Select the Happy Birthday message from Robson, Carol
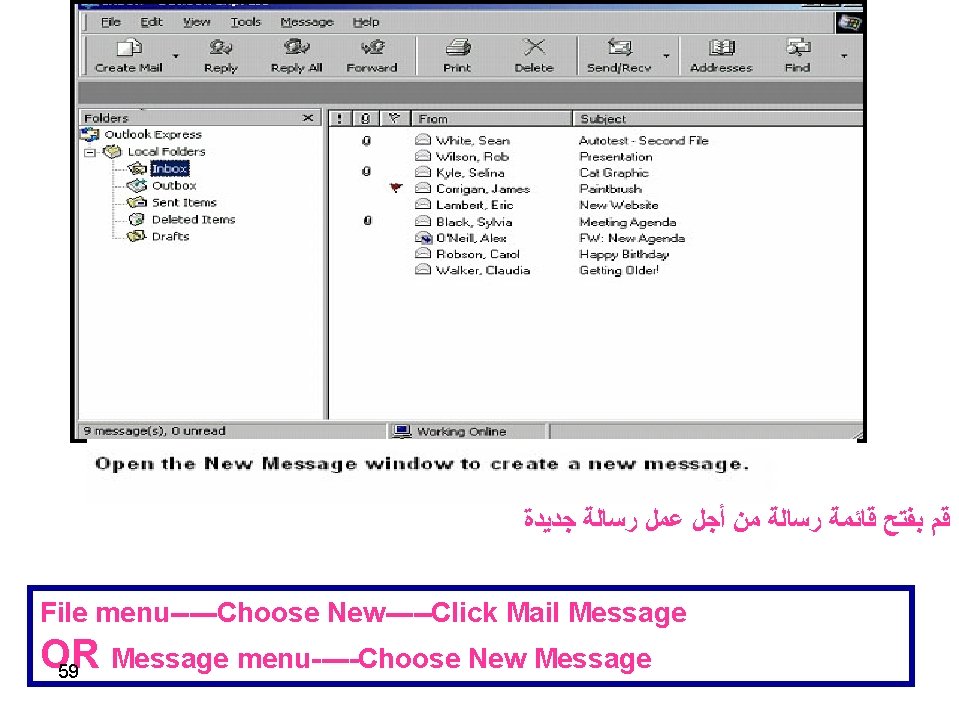The image size is (959, 719). tap(624, 254)
